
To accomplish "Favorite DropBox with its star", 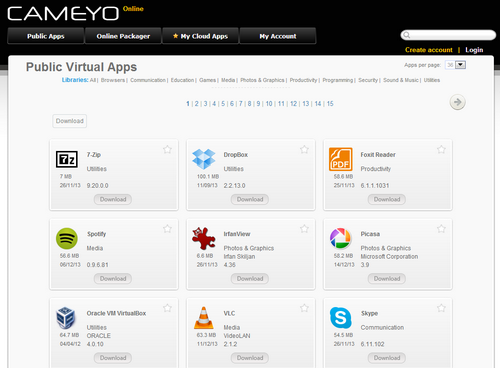I will pos(304,149).
